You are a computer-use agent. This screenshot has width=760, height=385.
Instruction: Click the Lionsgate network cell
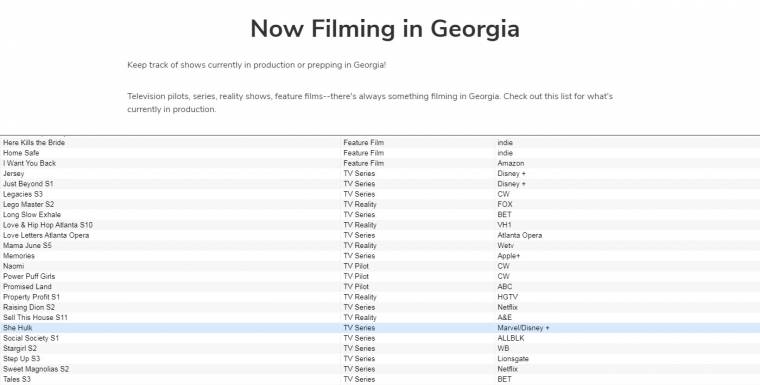coord(513,359)
